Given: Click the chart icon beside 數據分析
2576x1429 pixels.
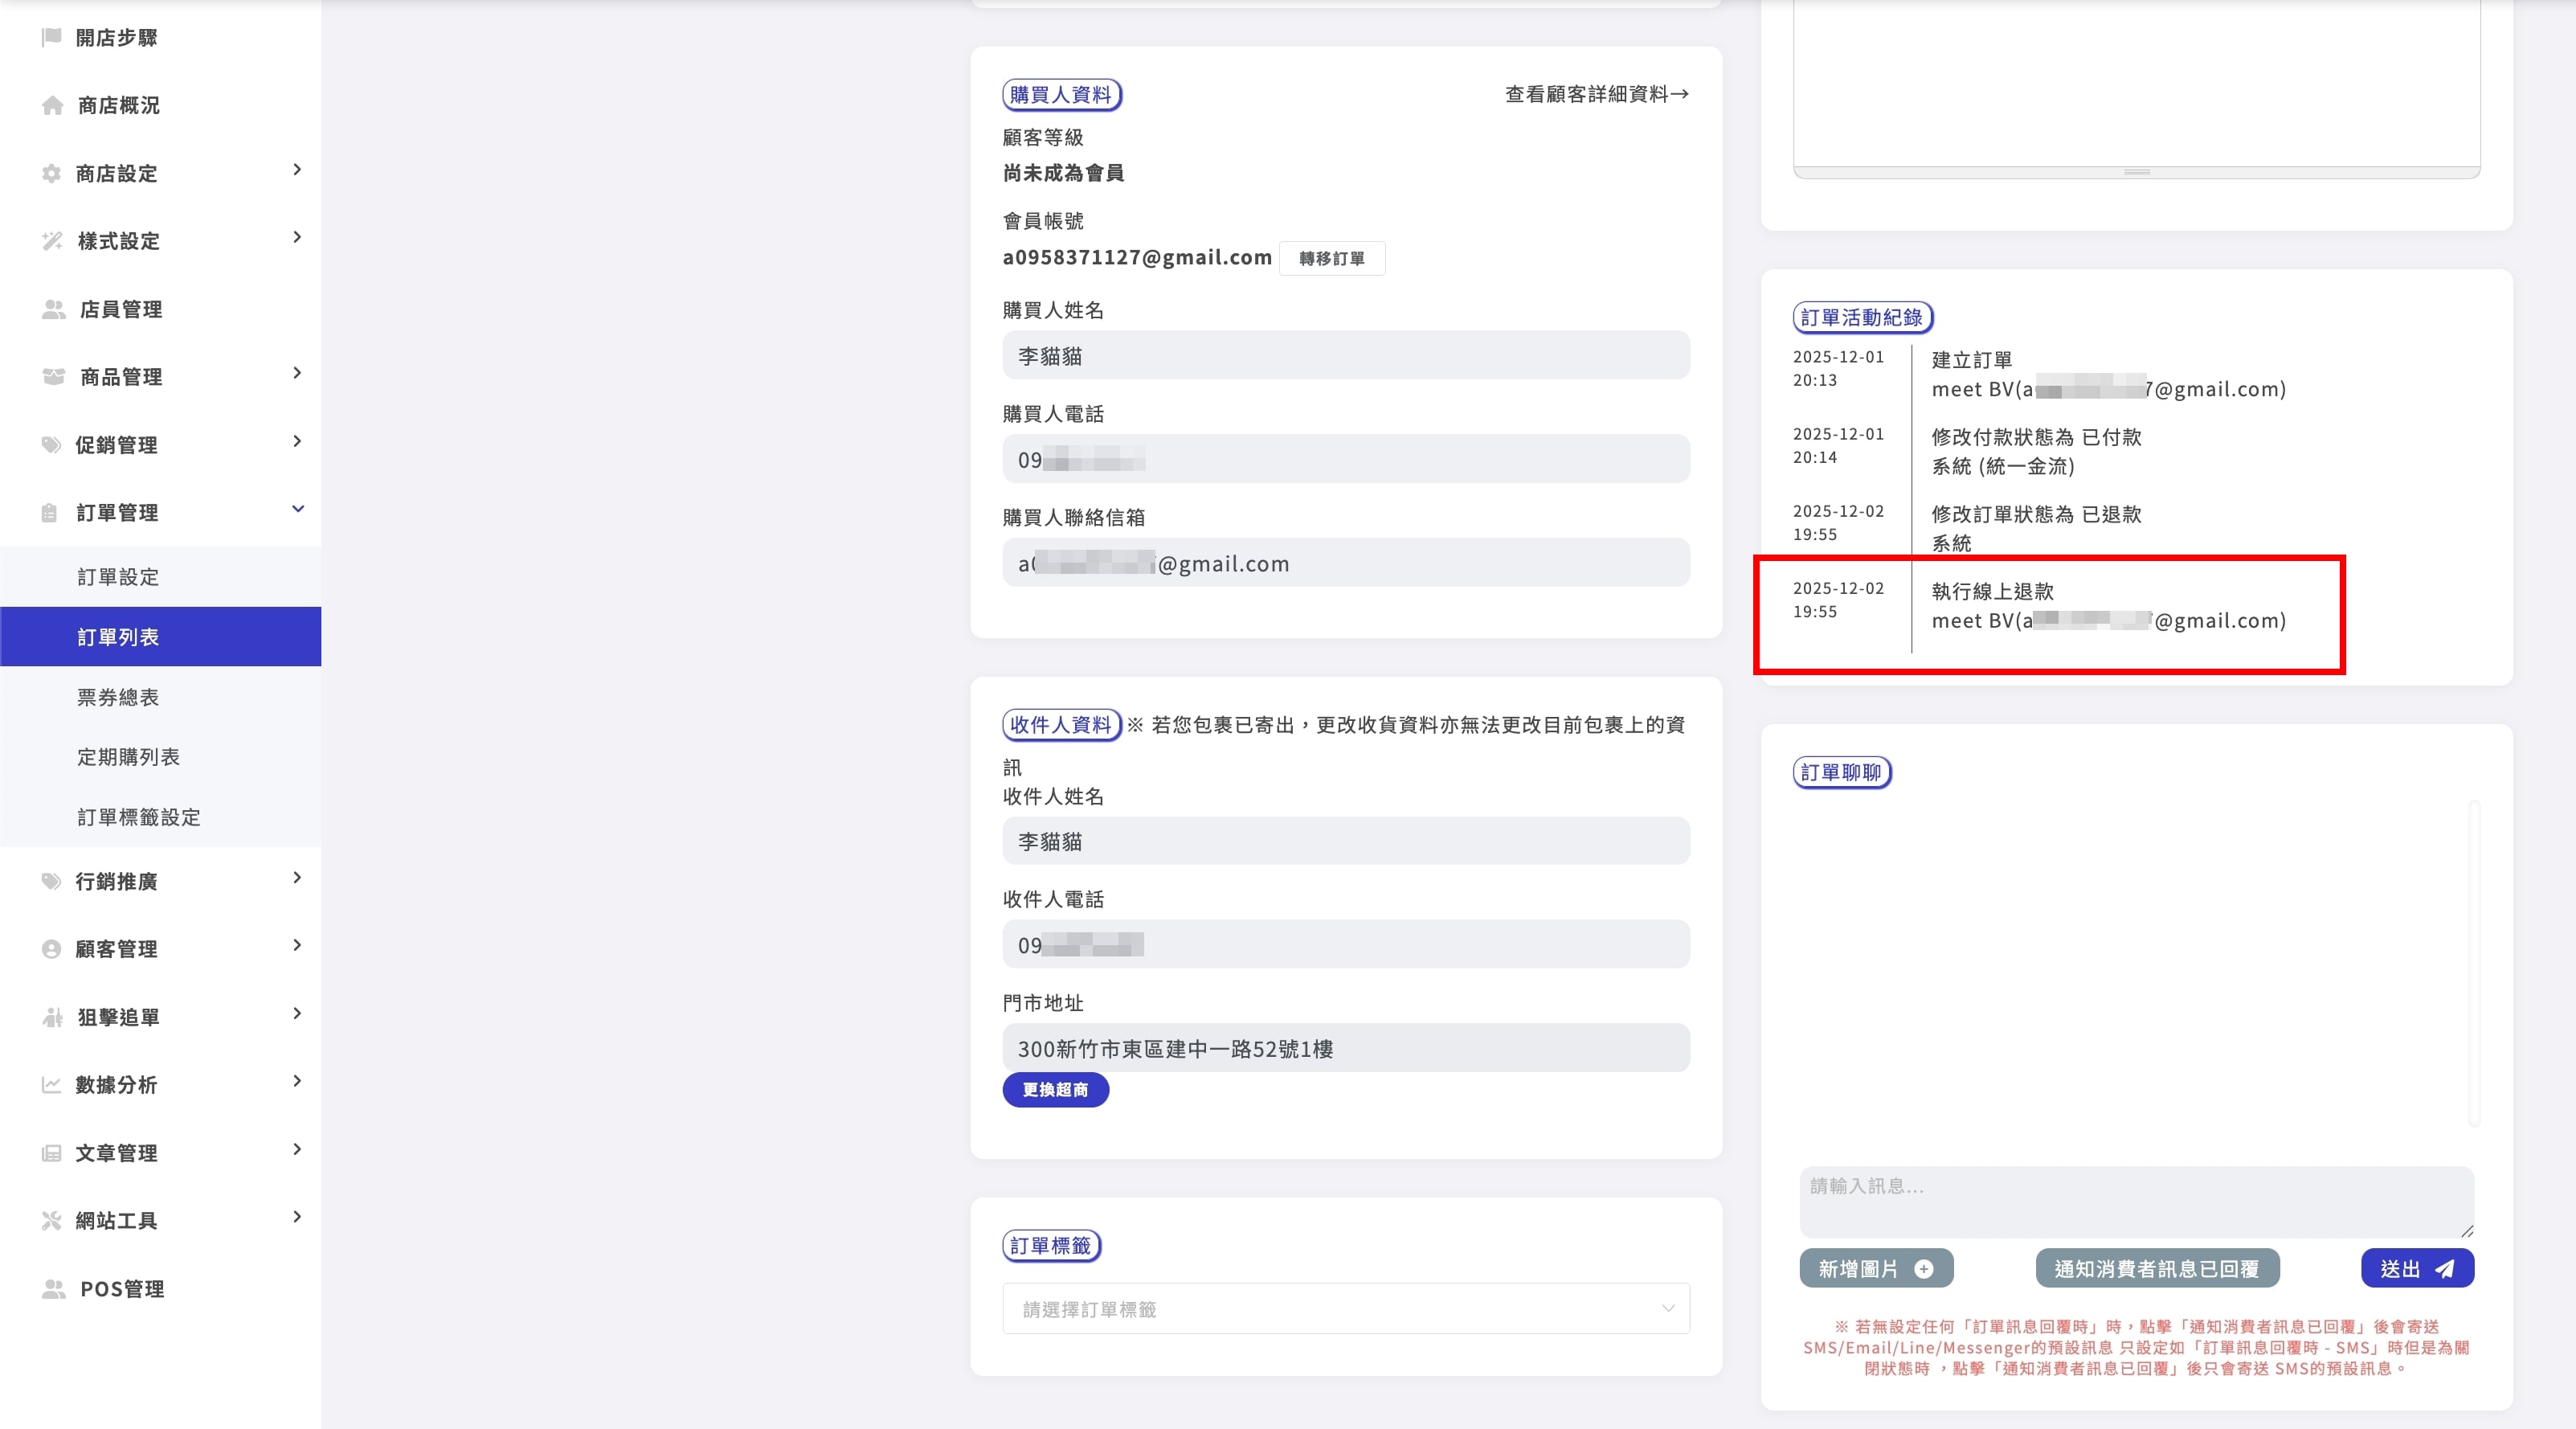Looking at the screenshot, I should click(51, 1084).
